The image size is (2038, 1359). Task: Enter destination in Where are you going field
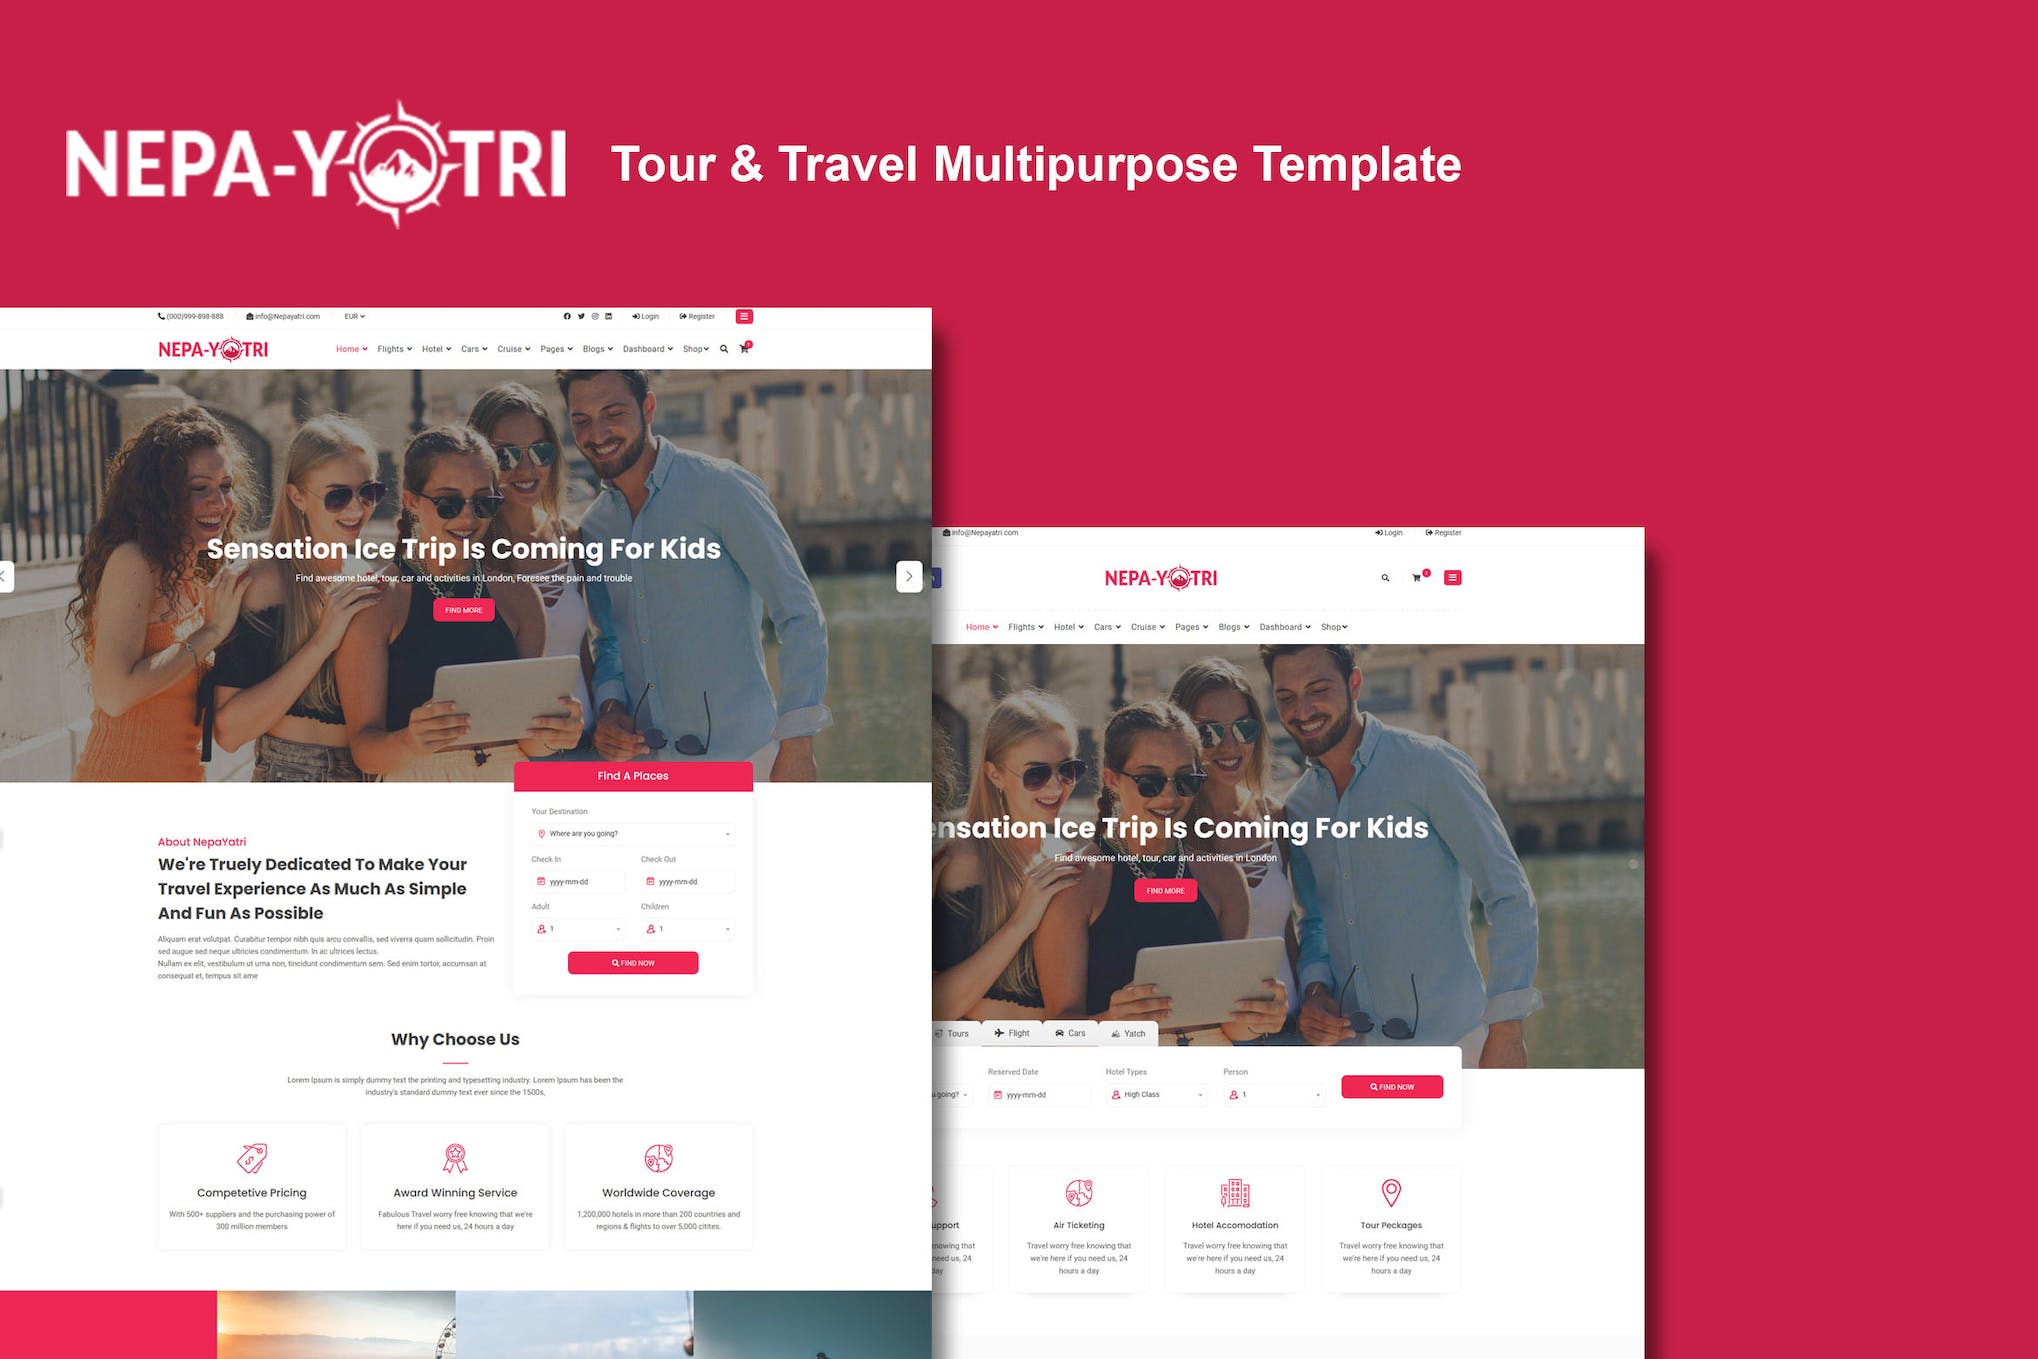point(632,833)
